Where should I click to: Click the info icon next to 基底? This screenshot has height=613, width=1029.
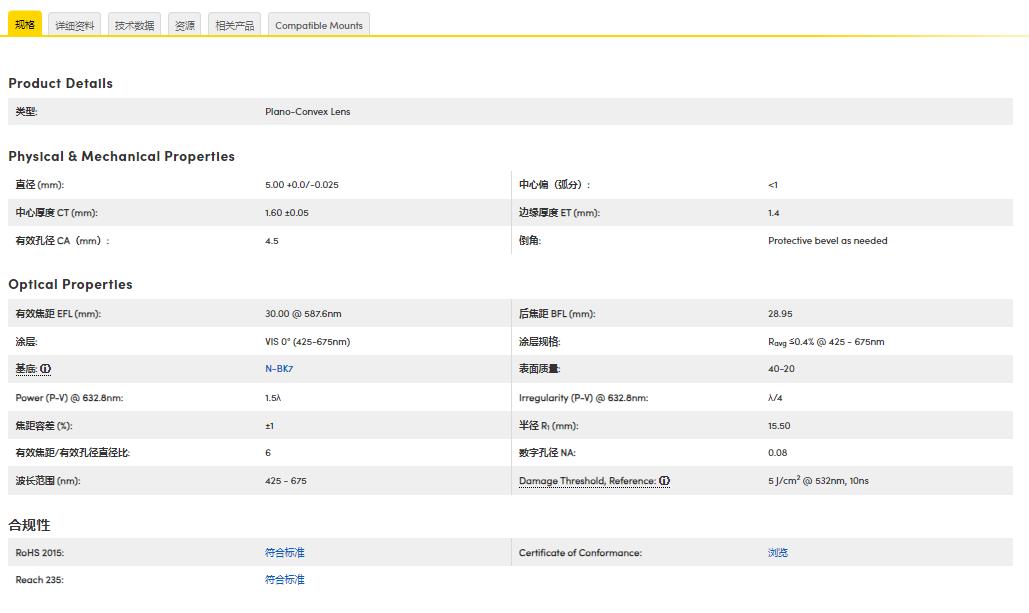coord(46,369)
